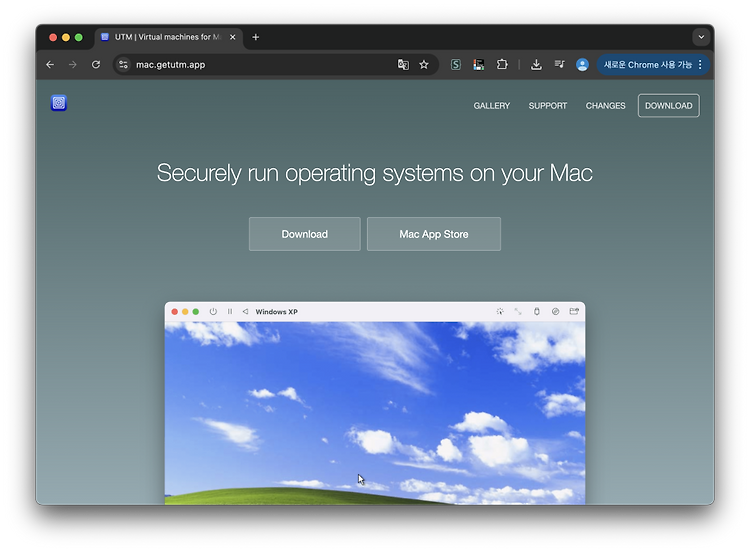Click the large Download button

[305, 234]
